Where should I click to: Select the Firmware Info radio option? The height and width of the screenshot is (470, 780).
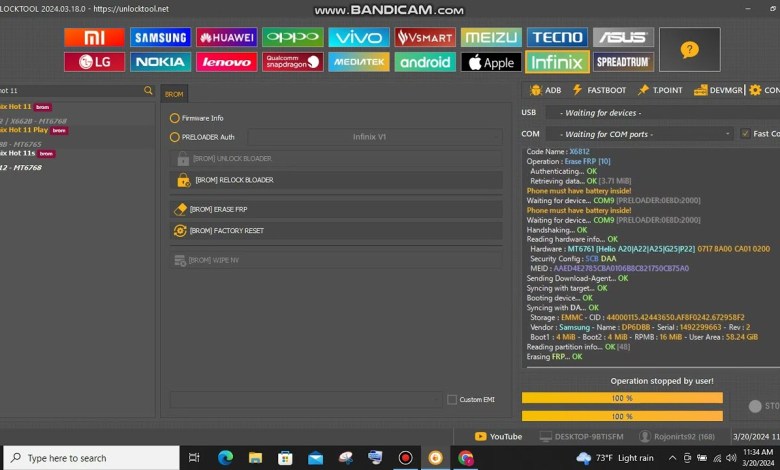point(175,118)
